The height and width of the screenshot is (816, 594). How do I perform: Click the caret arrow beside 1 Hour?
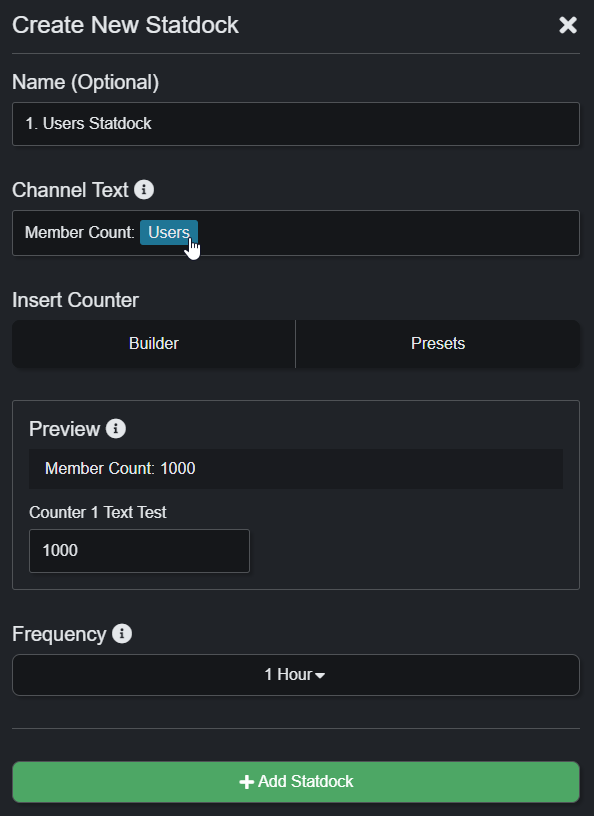[320, 675]
